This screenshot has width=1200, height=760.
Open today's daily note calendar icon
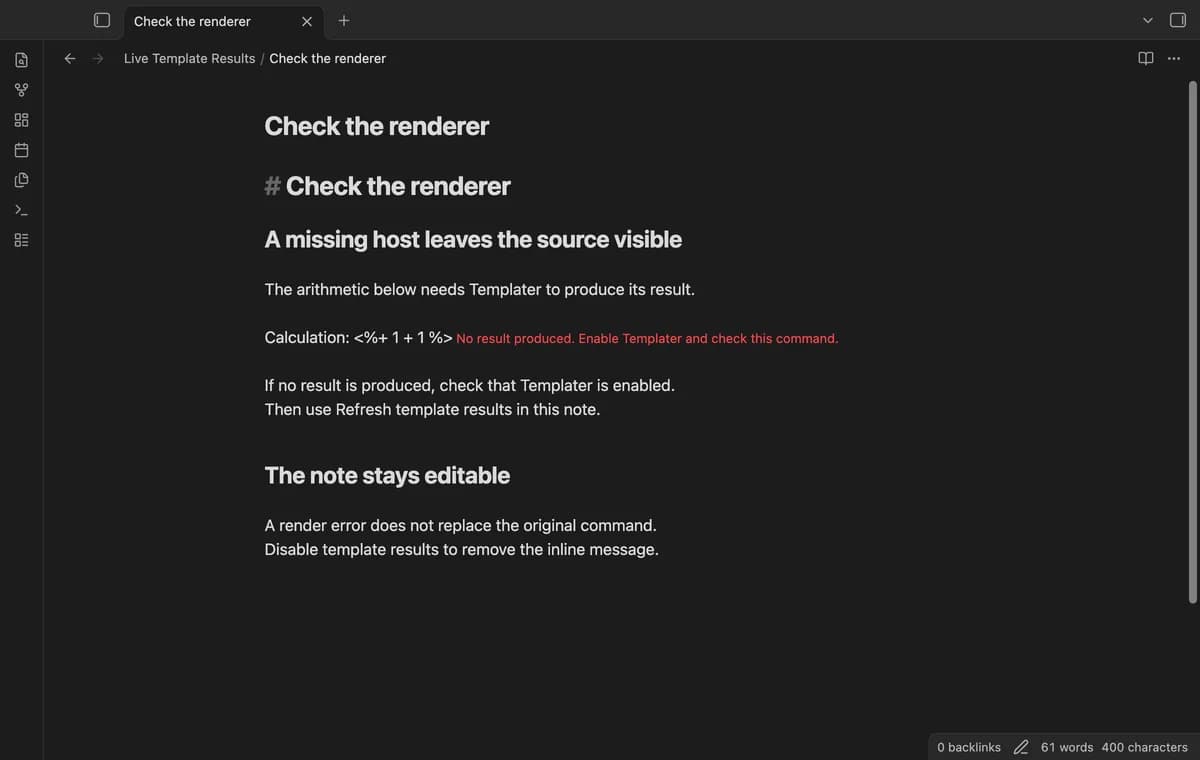(x=21, y=150)
